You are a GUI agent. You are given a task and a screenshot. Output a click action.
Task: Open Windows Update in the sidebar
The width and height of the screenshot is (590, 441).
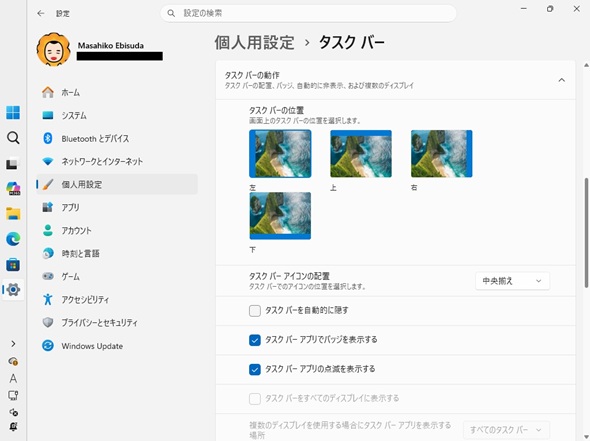pyautogui.click(x=117, y=346)
